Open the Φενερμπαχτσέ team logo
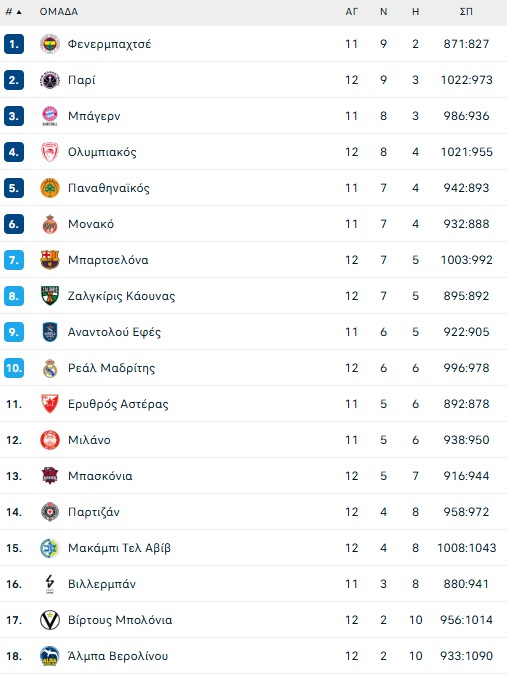The image size is (507, 674). click(50, 44)
